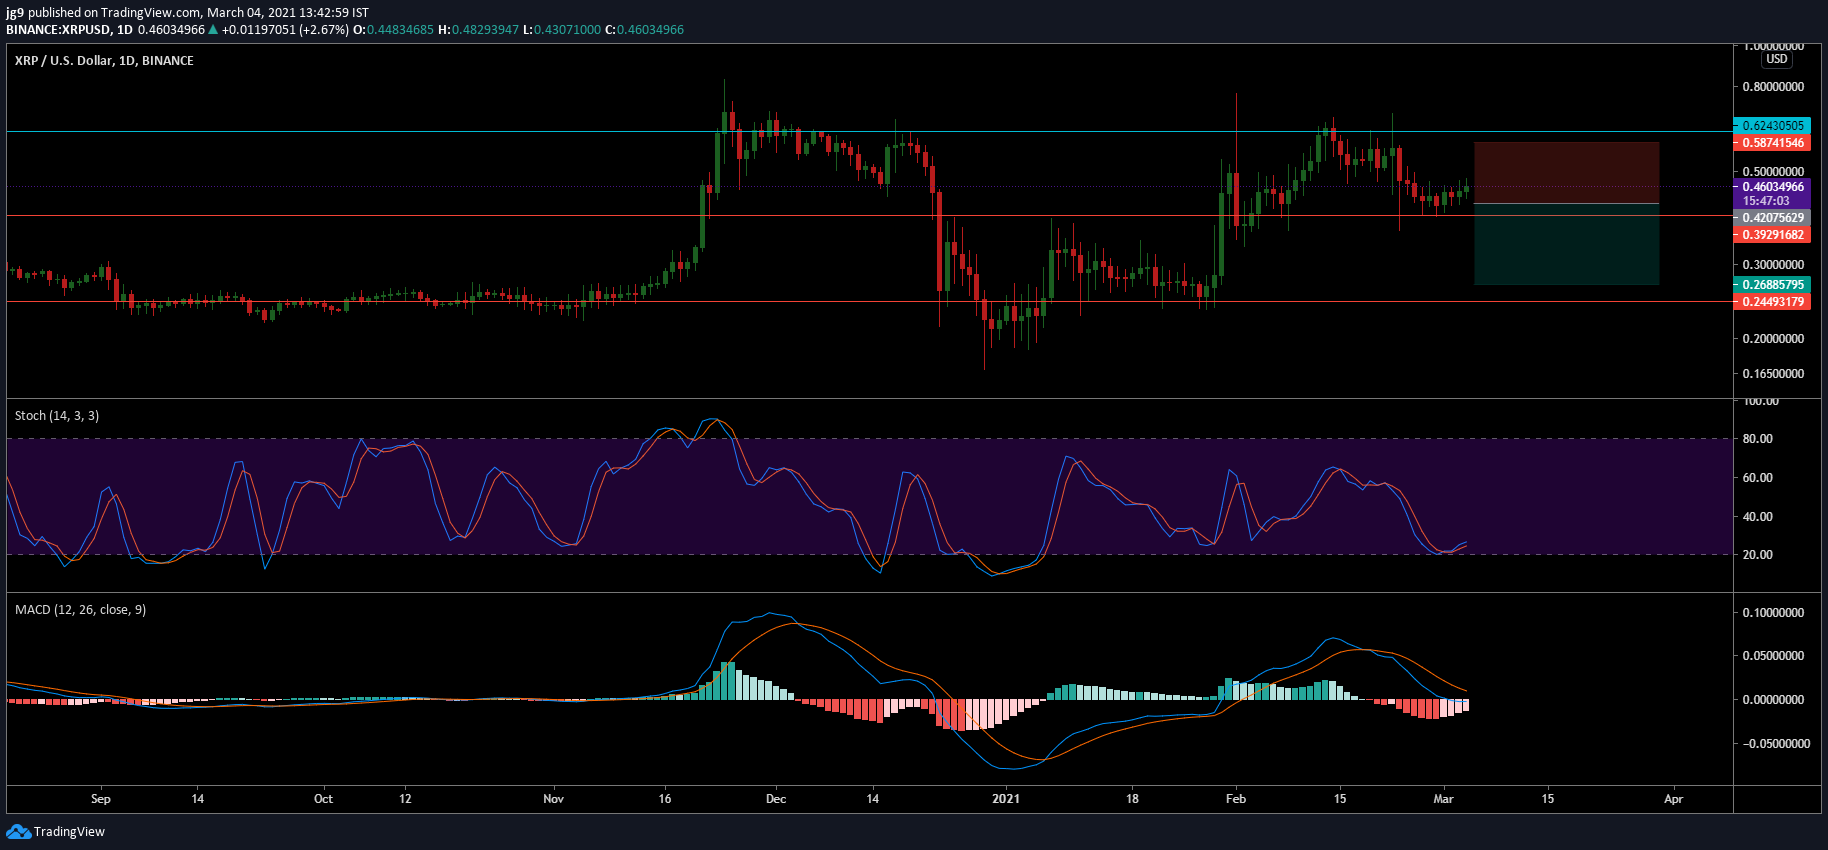
Task: Click the author name jg9 in header
Action: coord(15,13)
